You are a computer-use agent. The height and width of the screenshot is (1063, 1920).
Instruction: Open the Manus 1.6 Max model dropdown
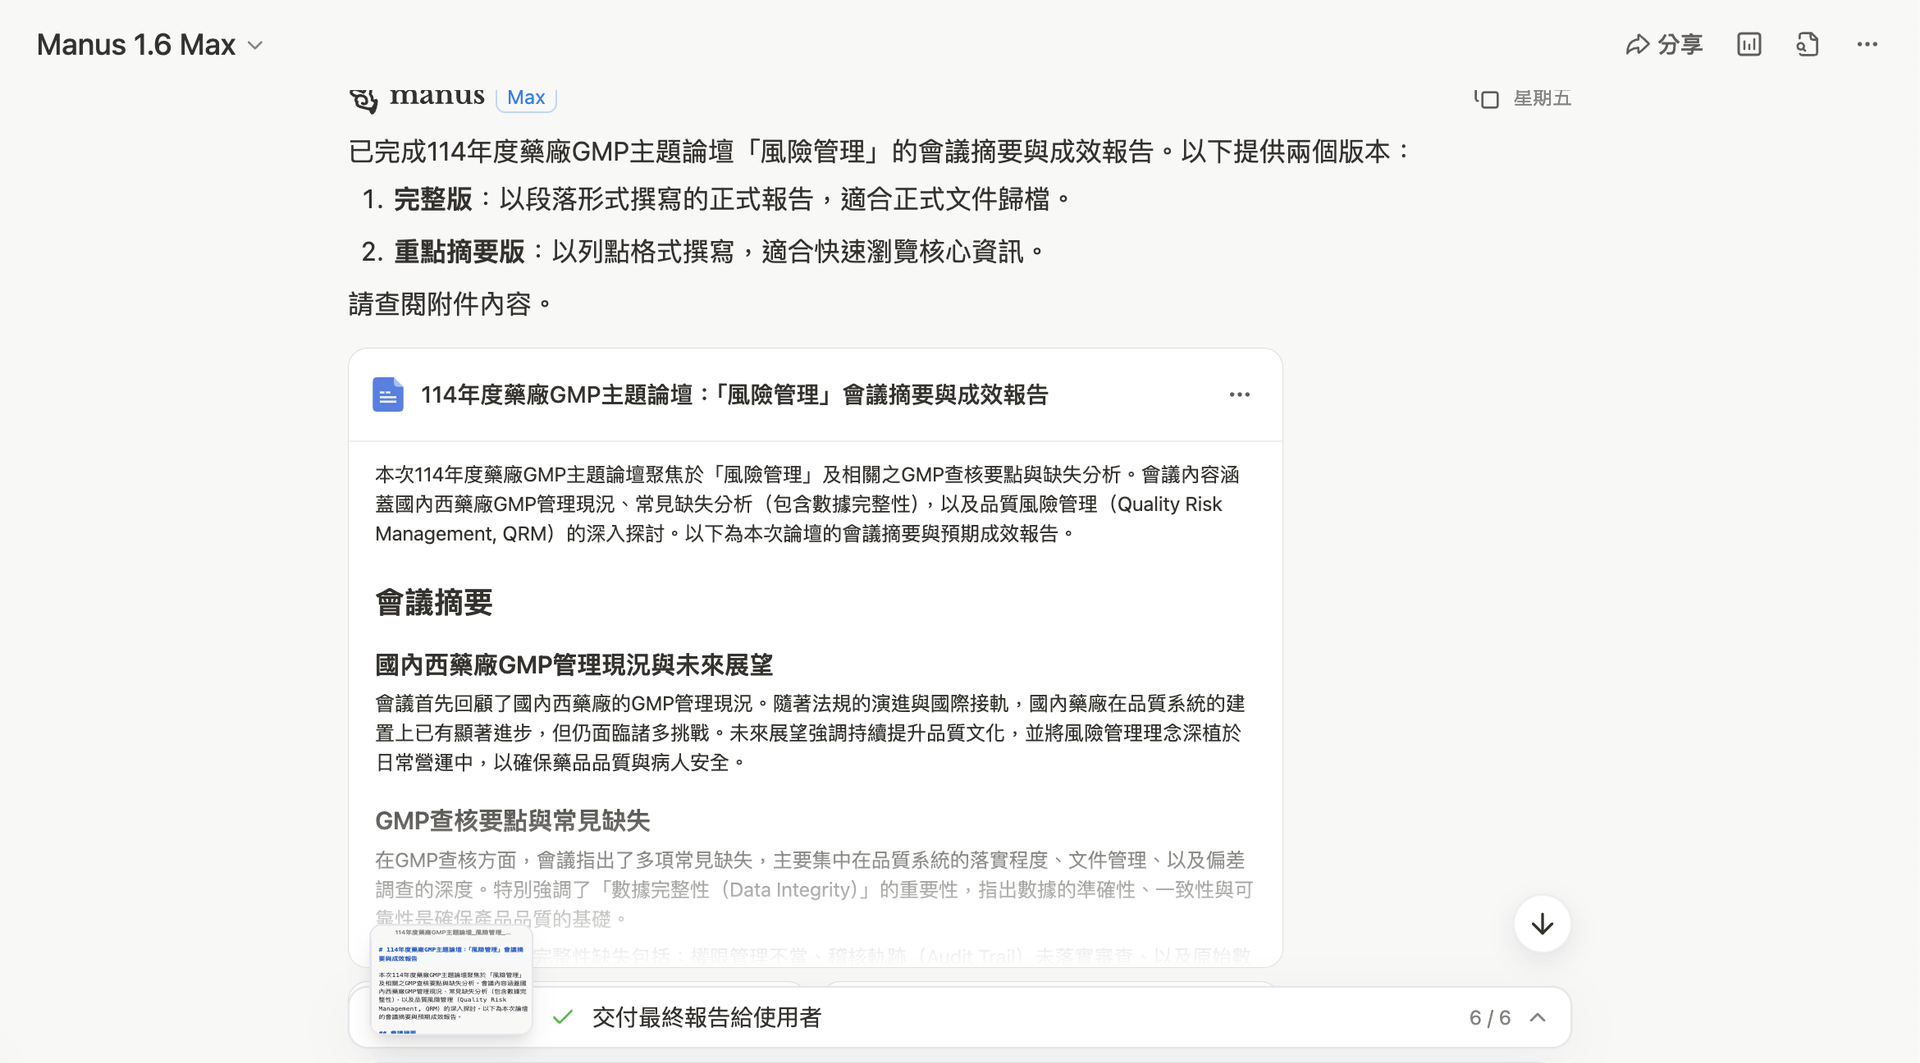point(150,45)
